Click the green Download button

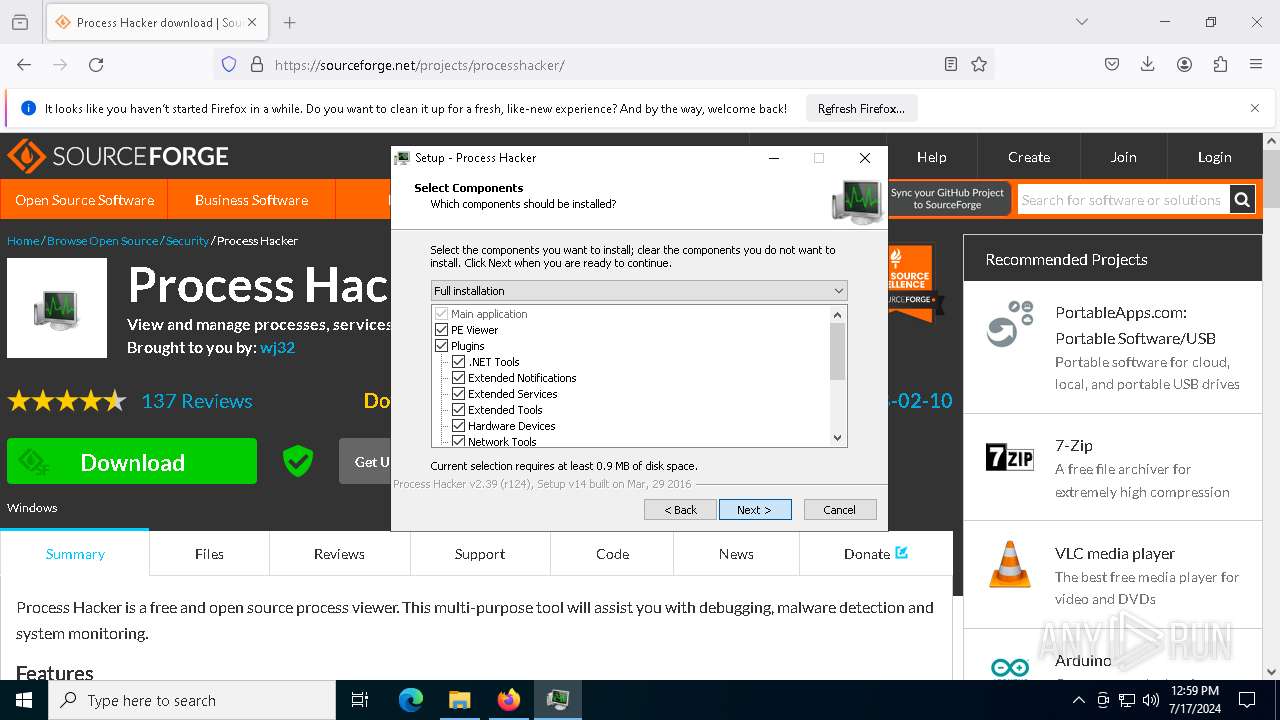(132, 461)
